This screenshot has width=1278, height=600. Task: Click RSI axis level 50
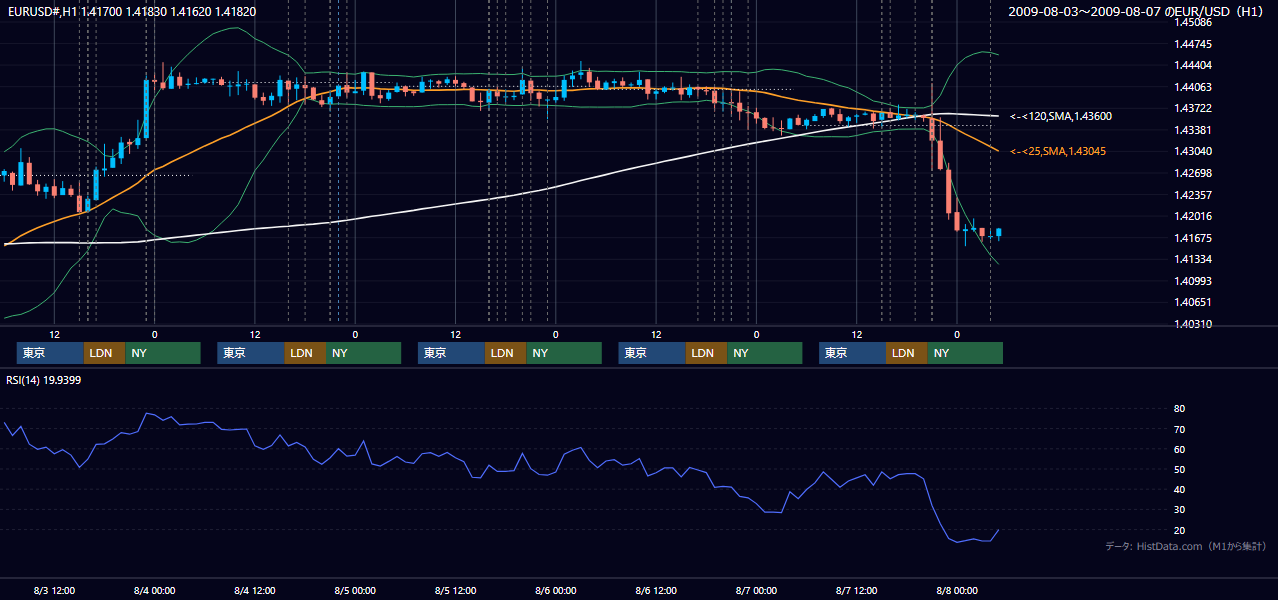pos(1180,469)
